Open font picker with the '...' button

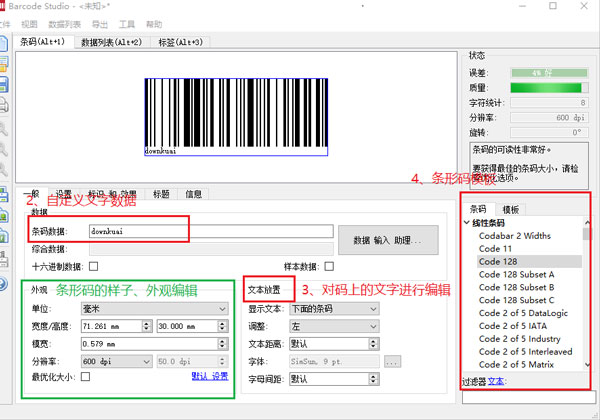click(392, 362)
